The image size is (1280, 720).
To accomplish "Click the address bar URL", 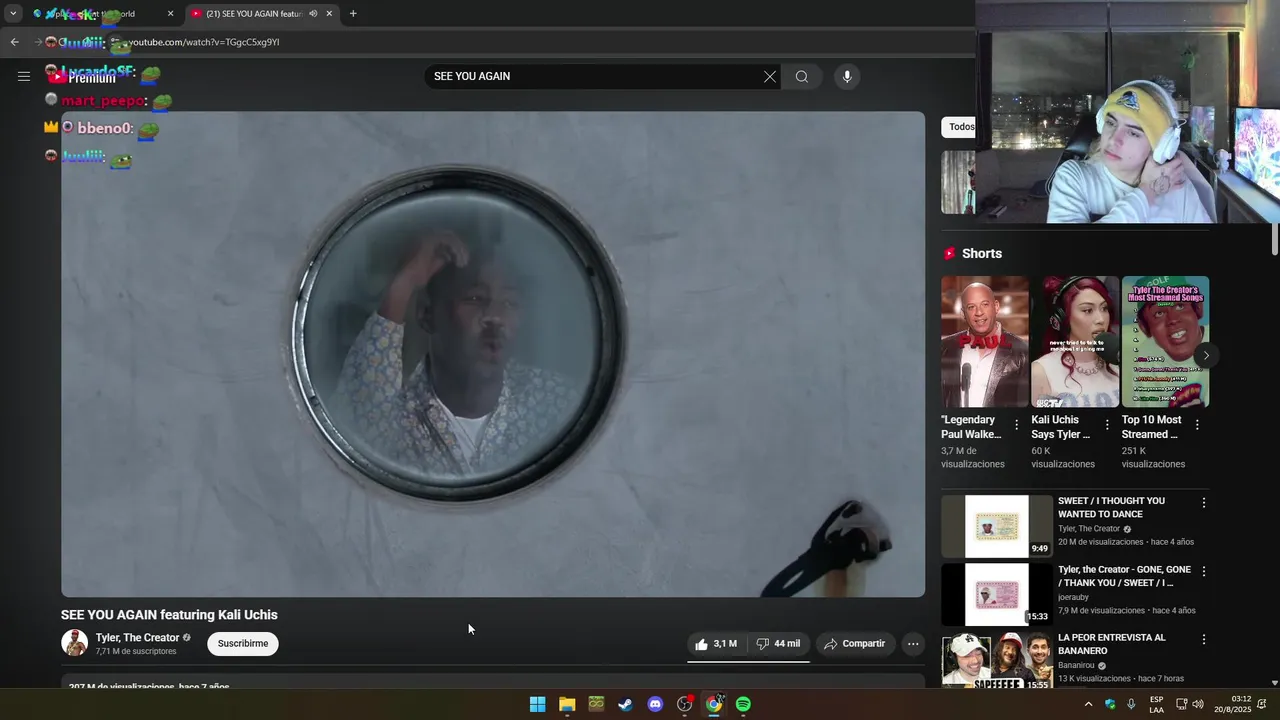I will [204, 42].
